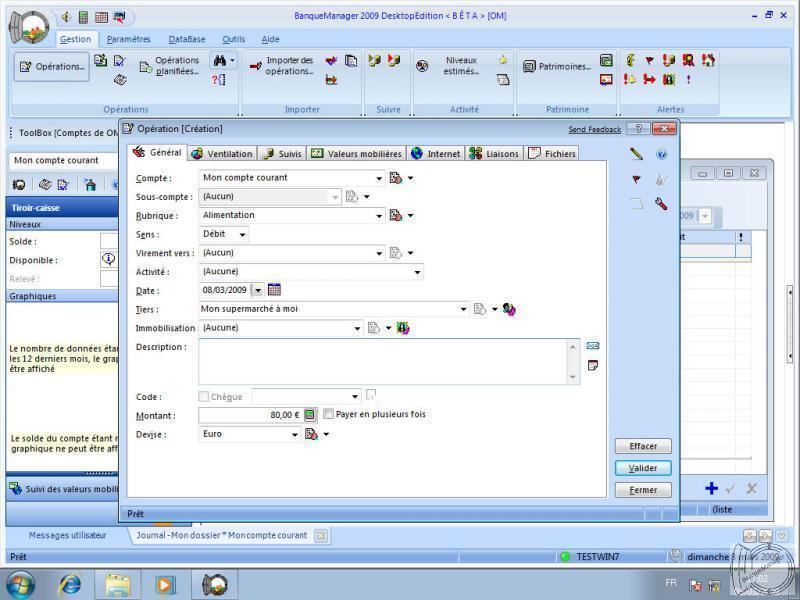Click into the Description text area

[x=383, y=361]
